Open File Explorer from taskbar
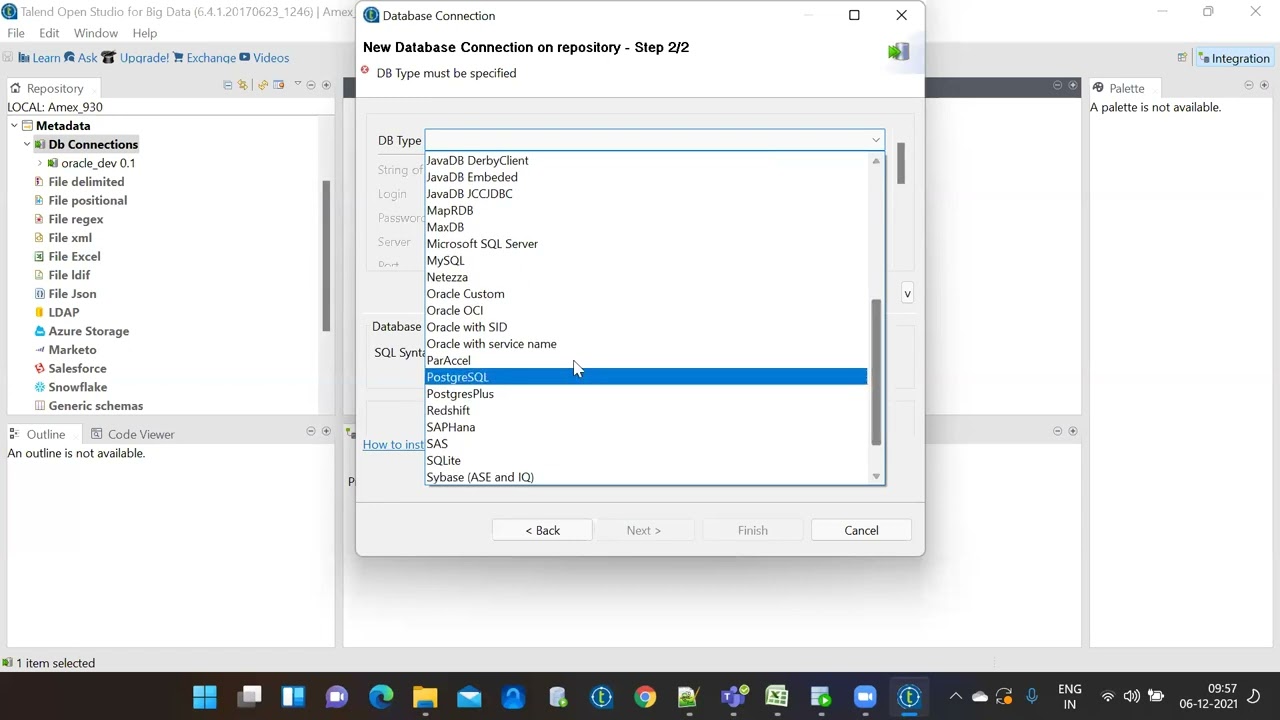The width and height of the screenshot is (1280, 720). click(425, 696)
